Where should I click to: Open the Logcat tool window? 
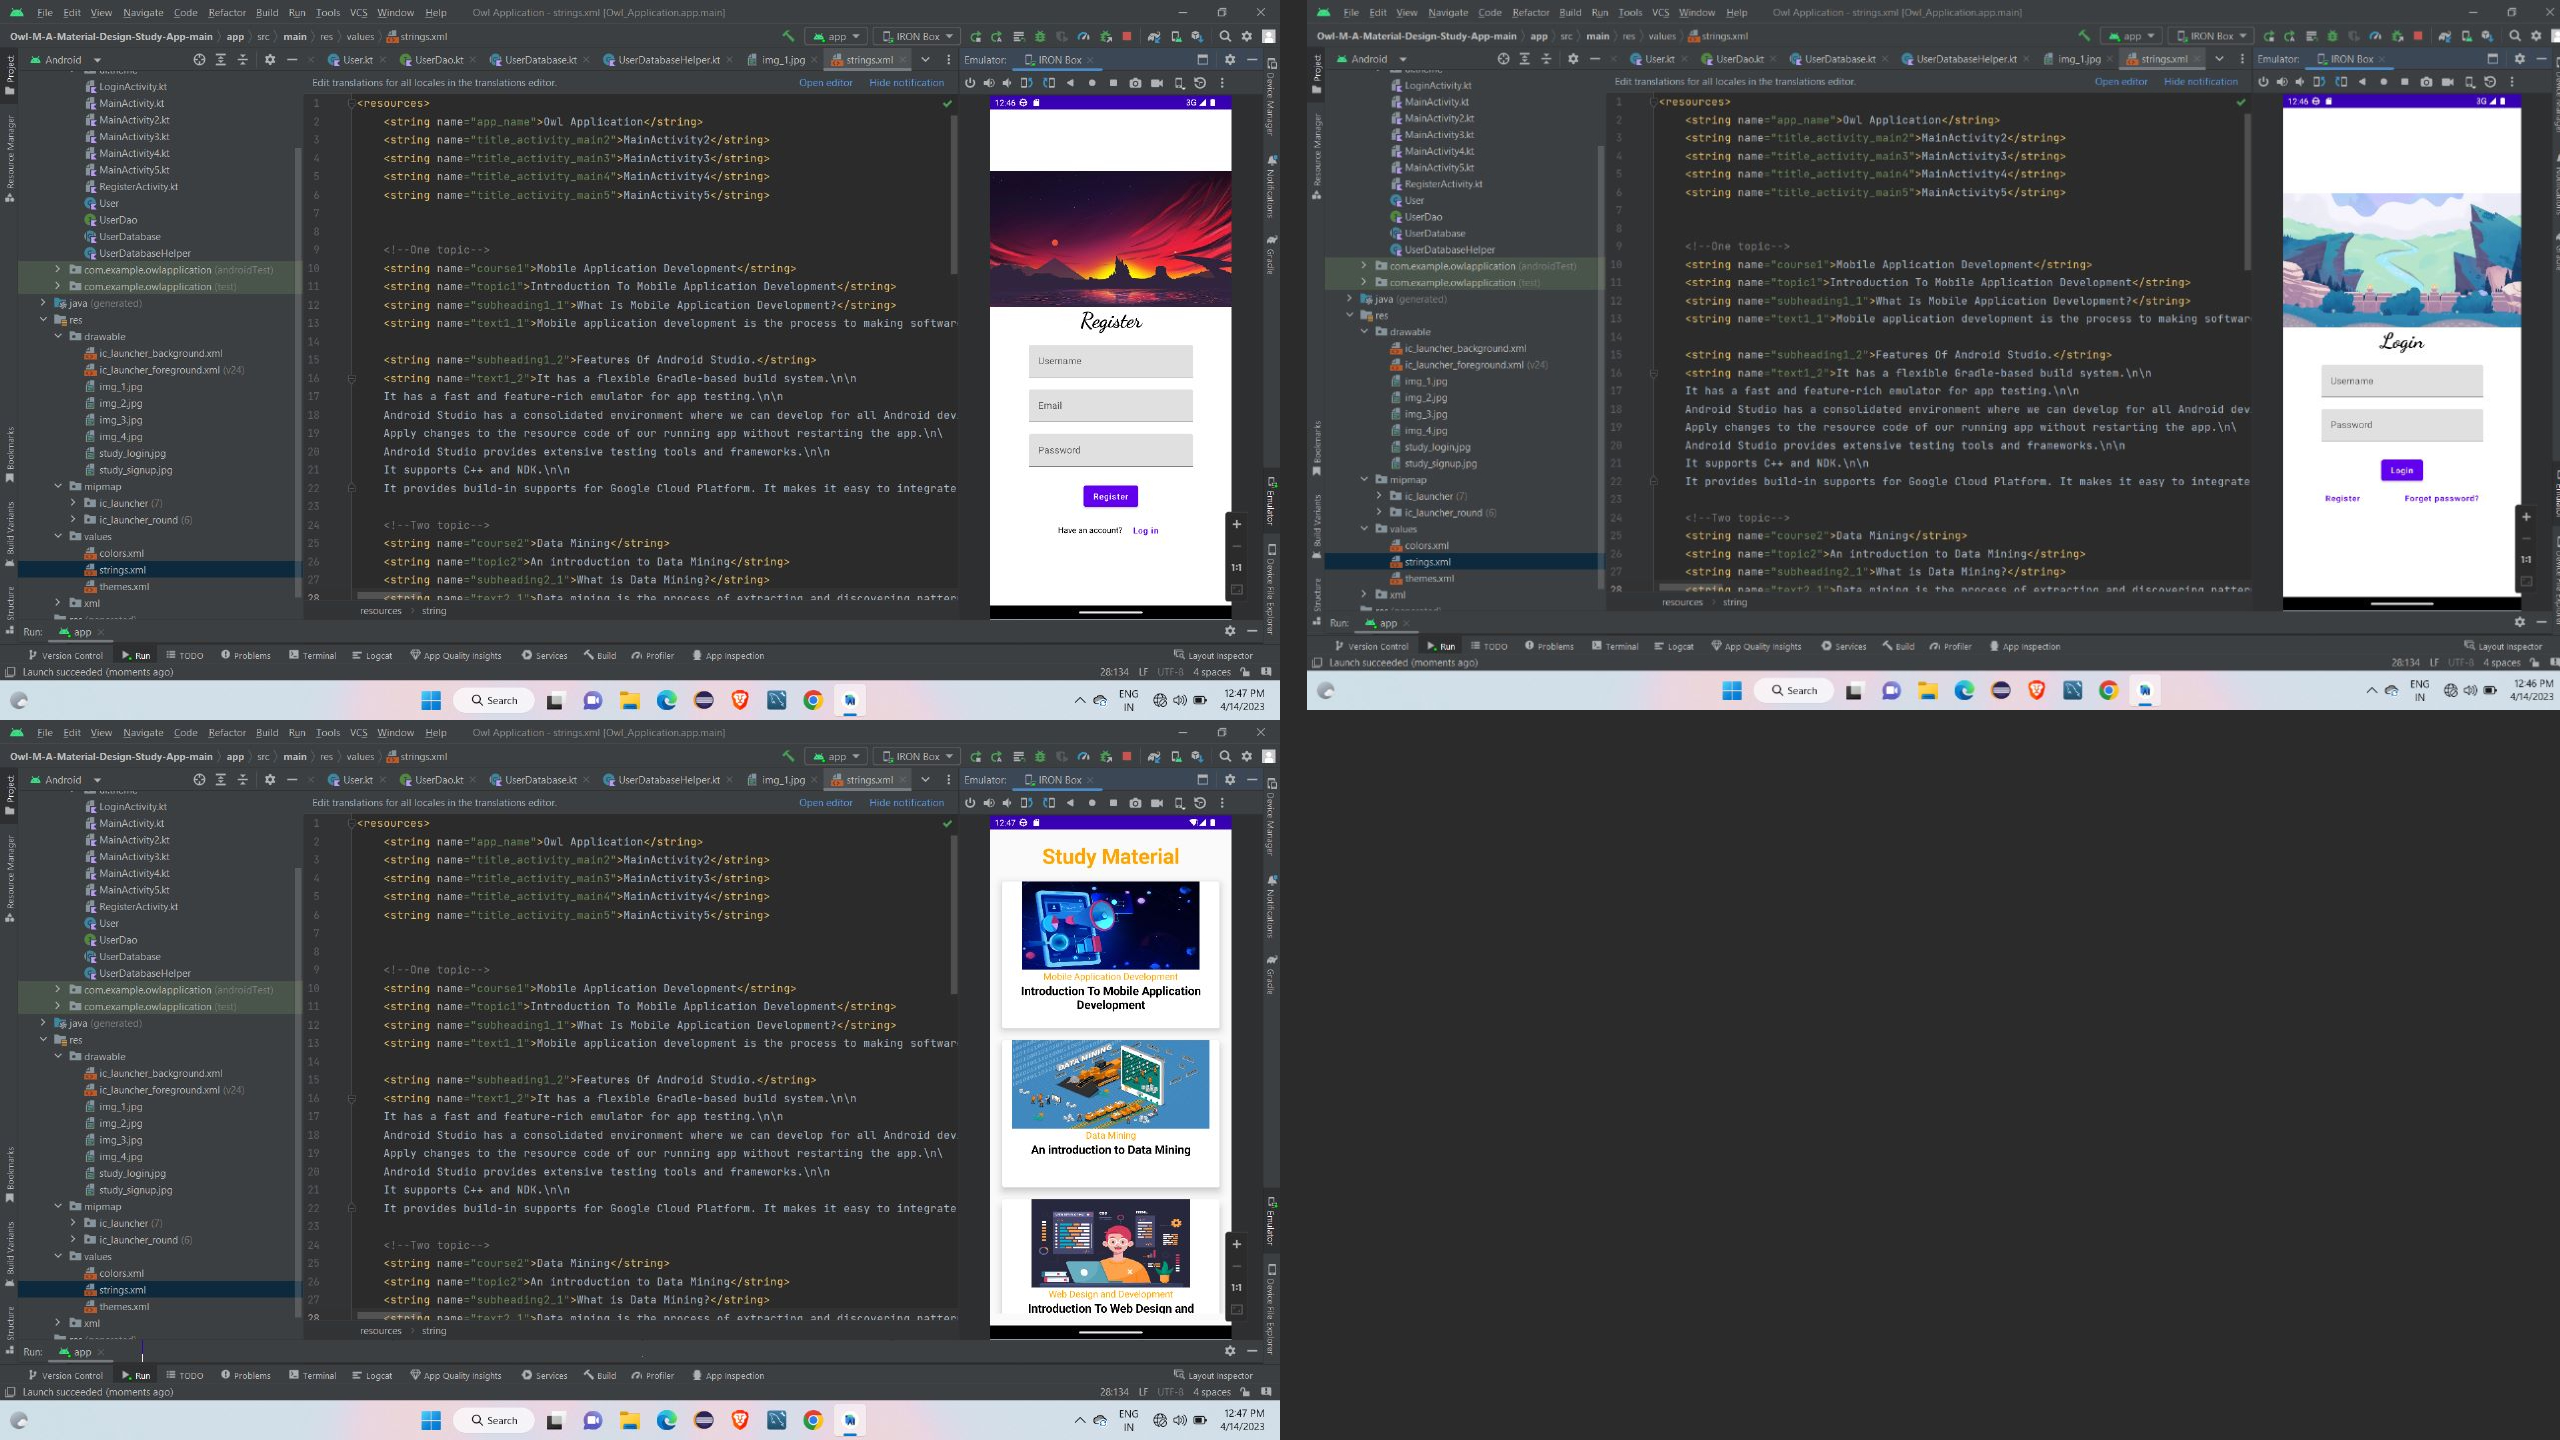tap(373, 655)
